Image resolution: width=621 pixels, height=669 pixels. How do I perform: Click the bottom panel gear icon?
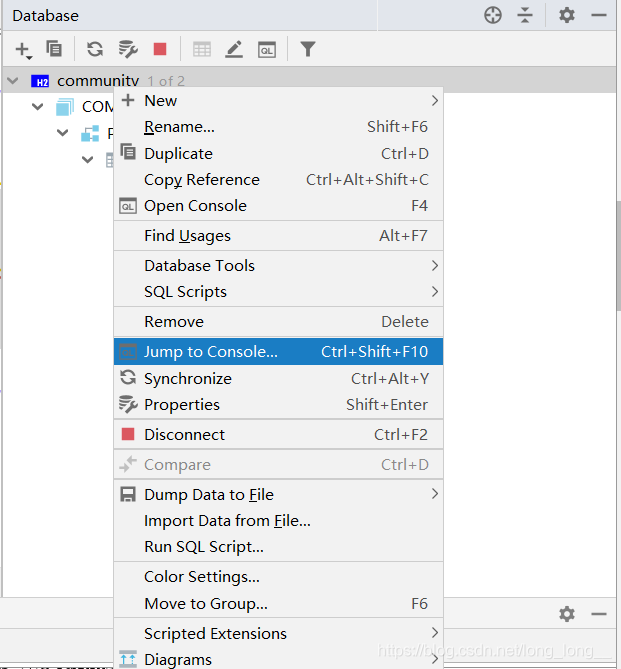click(x=567, y=614)
